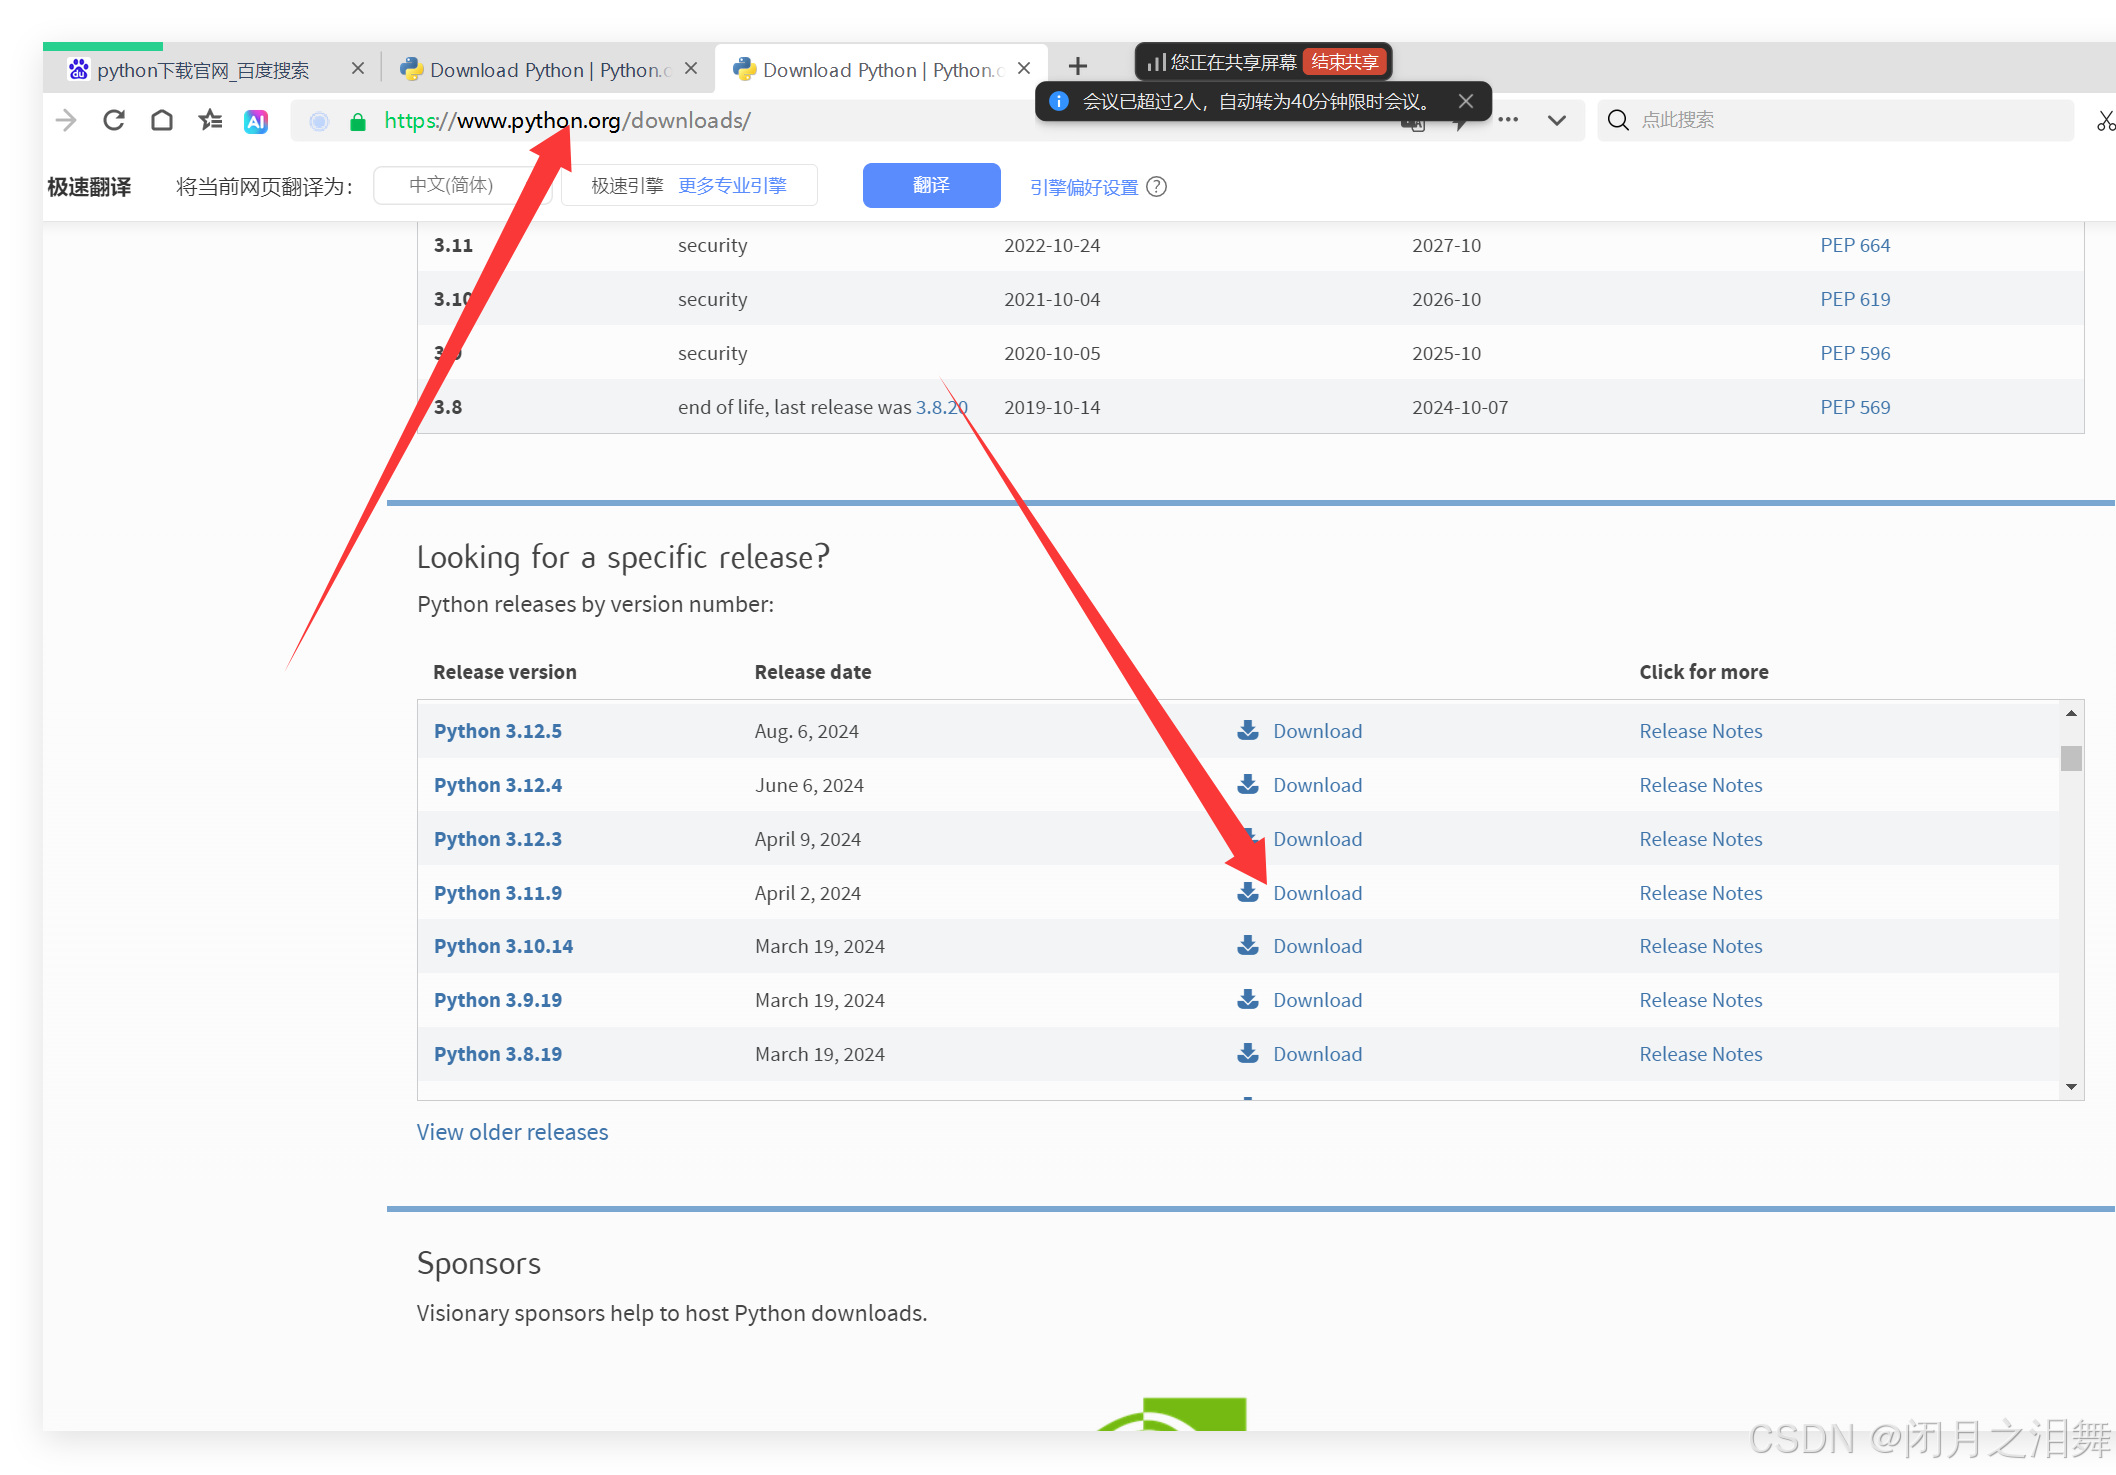Viewport: 2116px width, 1475px height.
Task: Open a new tab with plus button
Action: coord(1077,67)
